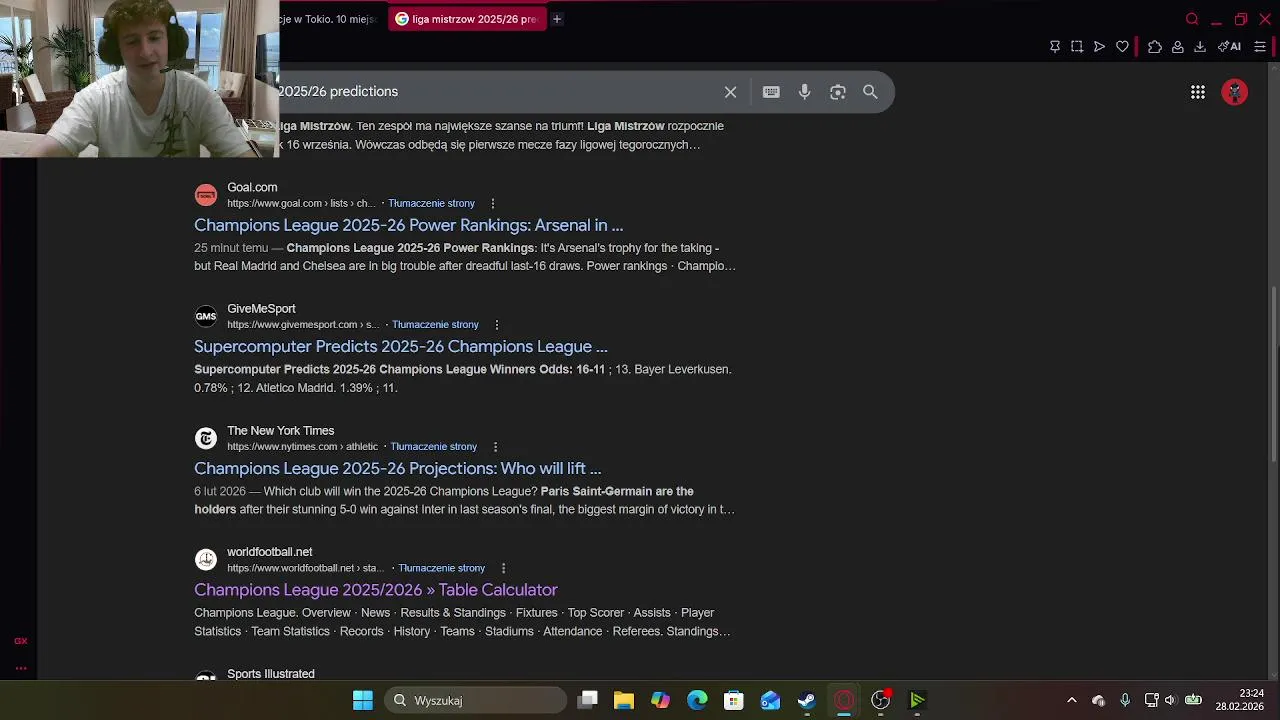
Task: Open 'Supercomputer Predicts 2025-26 Champions League' link
Action: [401, 347]
